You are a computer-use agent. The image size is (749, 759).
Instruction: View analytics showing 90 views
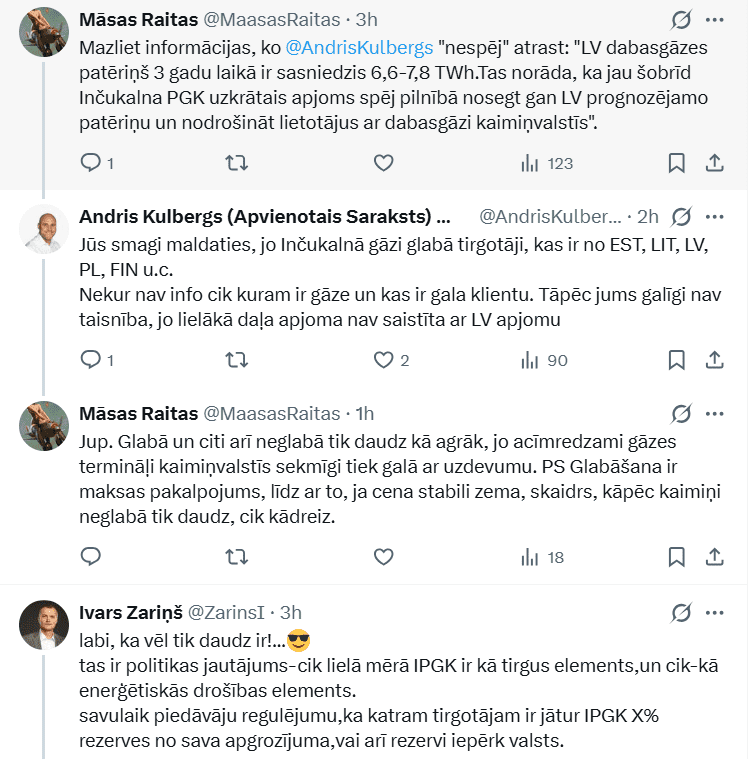pos(546,360)
